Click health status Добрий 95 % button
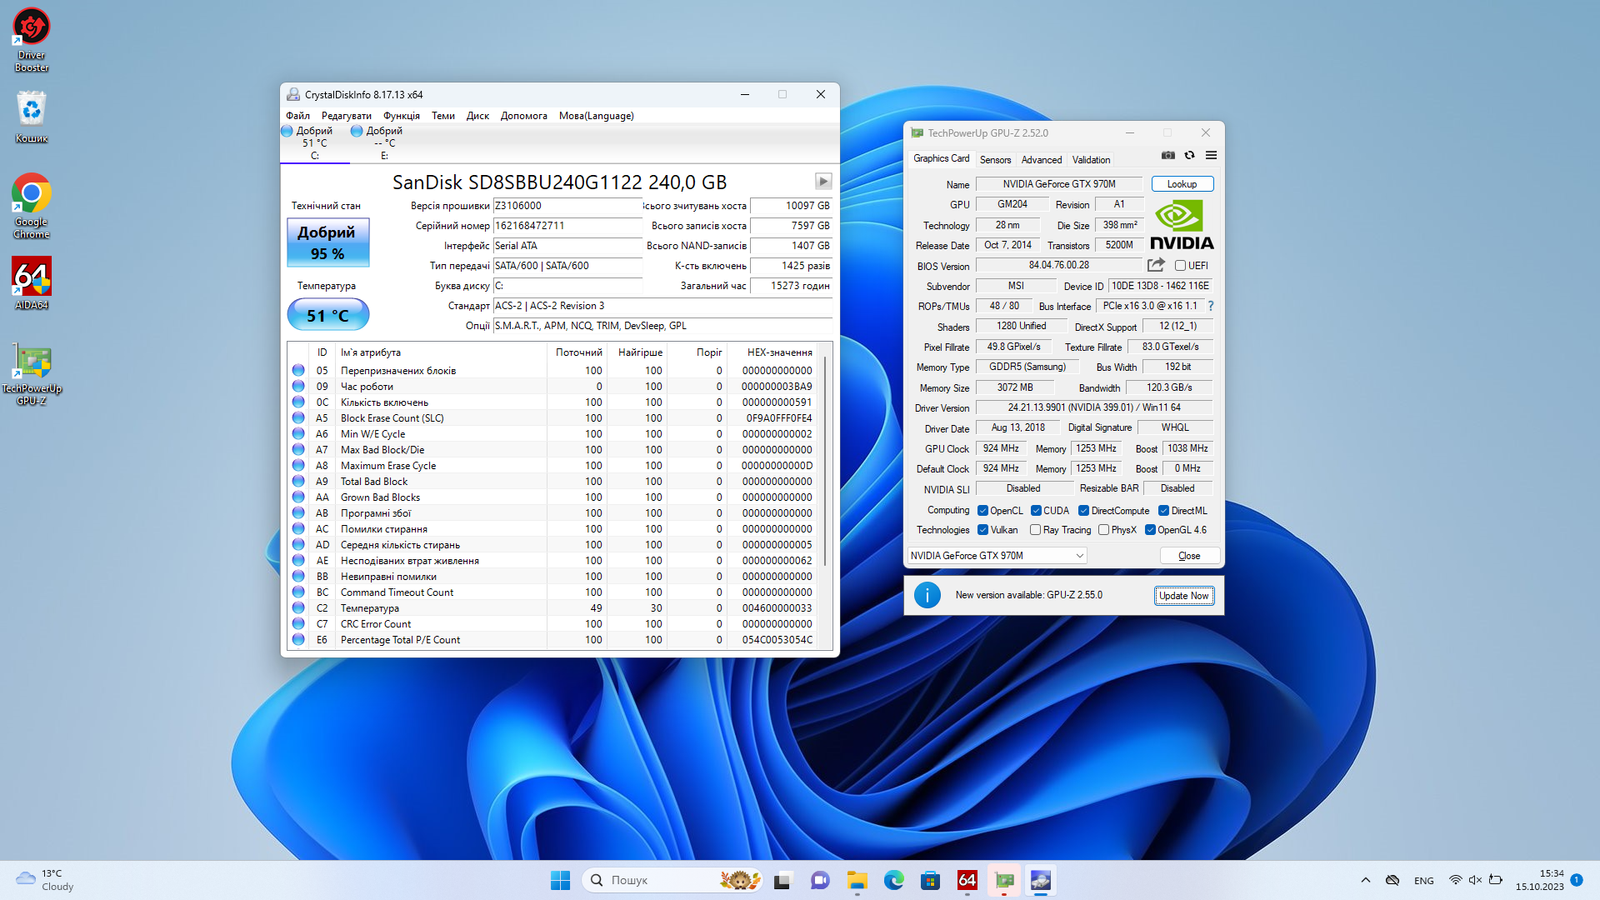The width and height of the screenshot is (1600, 900). tap(328, 243)
